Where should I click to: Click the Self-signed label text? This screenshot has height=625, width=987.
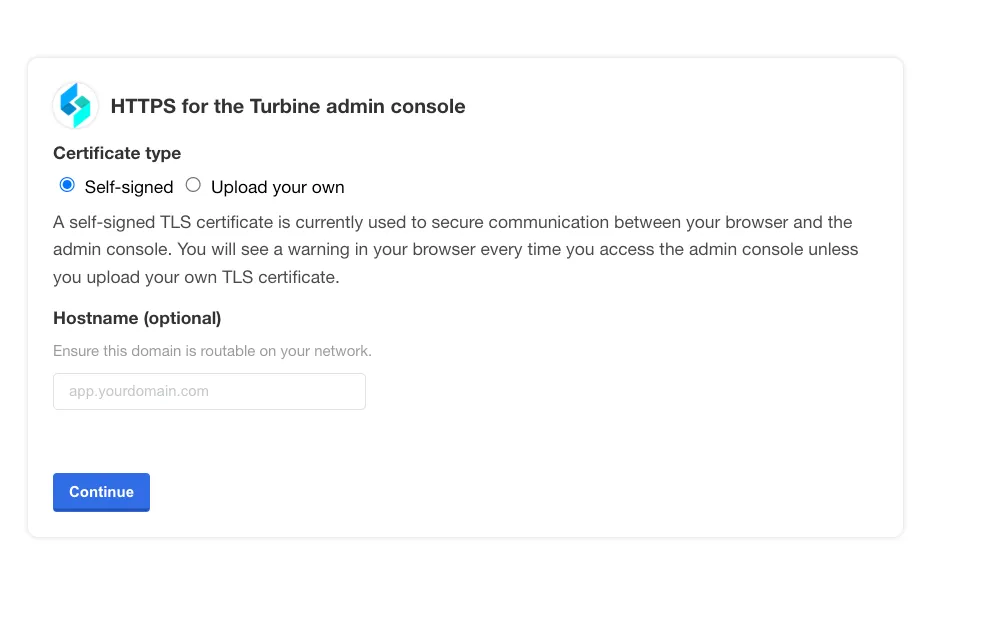point(129,187)
